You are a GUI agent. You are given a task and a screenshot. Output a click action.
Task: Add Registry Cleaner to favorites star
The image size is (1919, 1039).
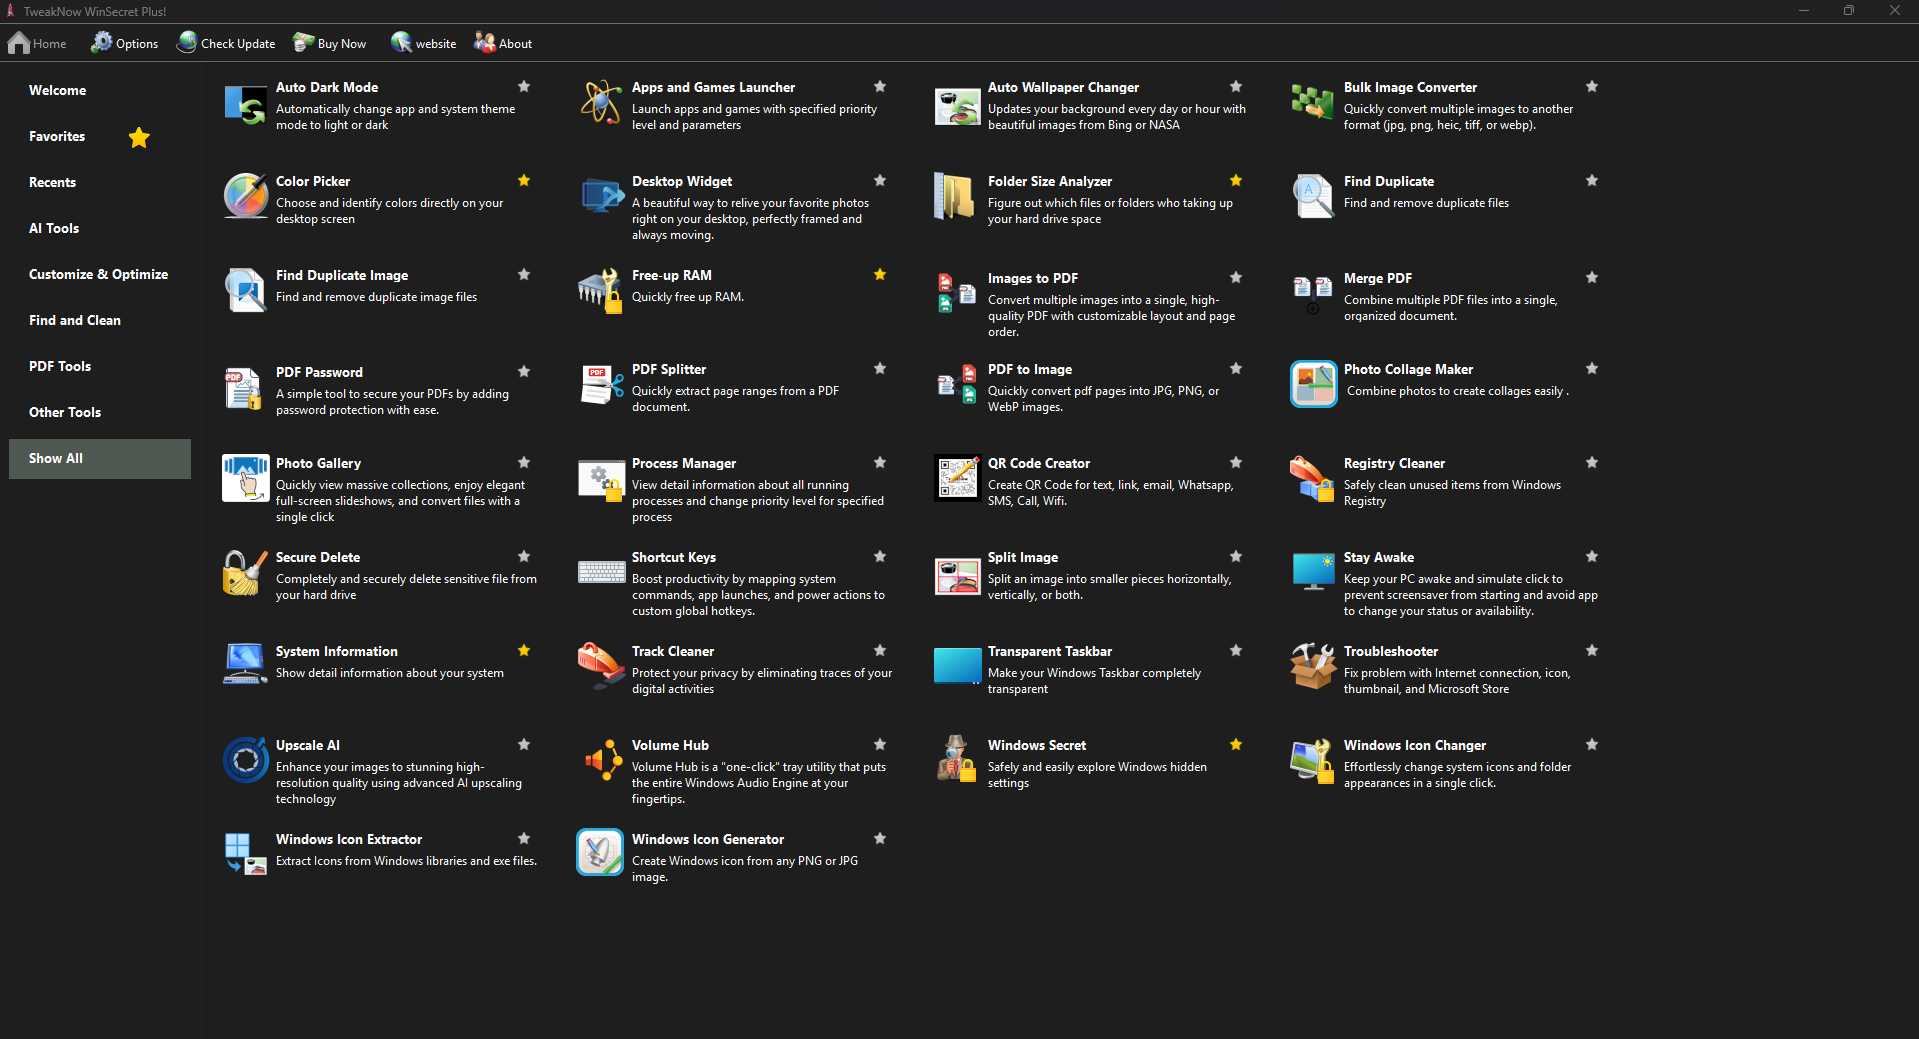[1592, 463]
